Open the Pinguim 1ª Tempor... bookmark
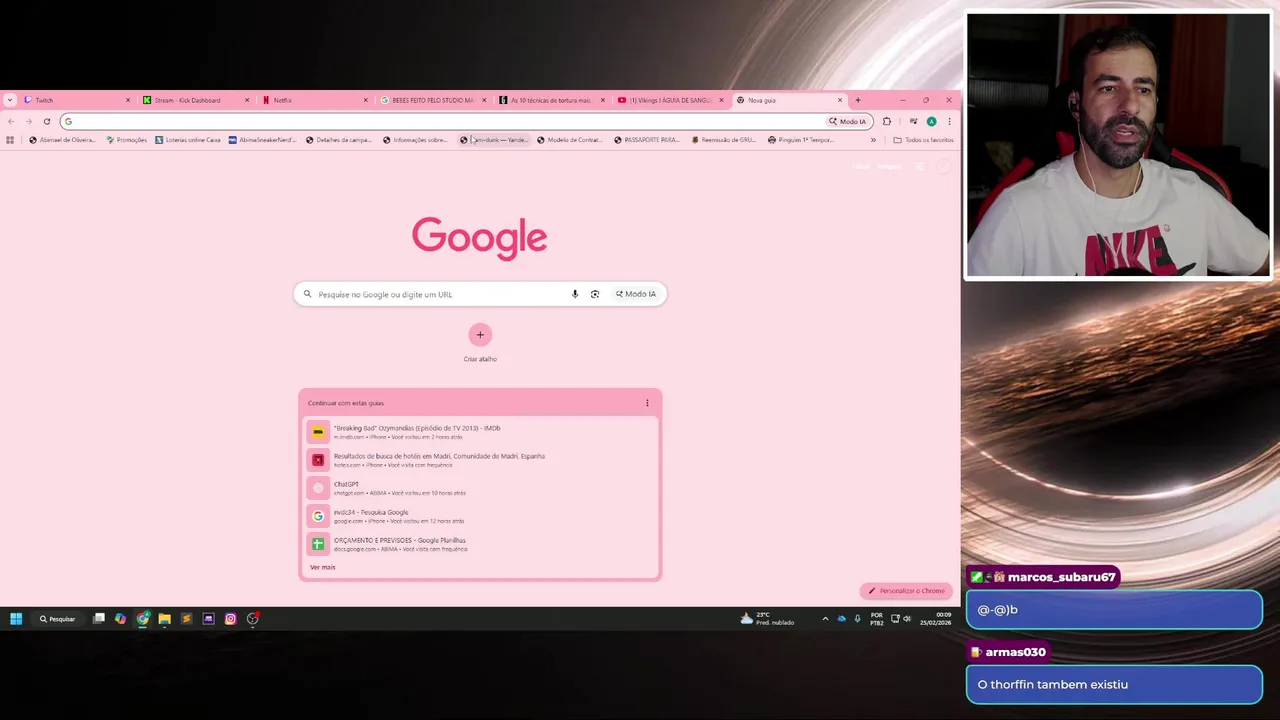 800,140
